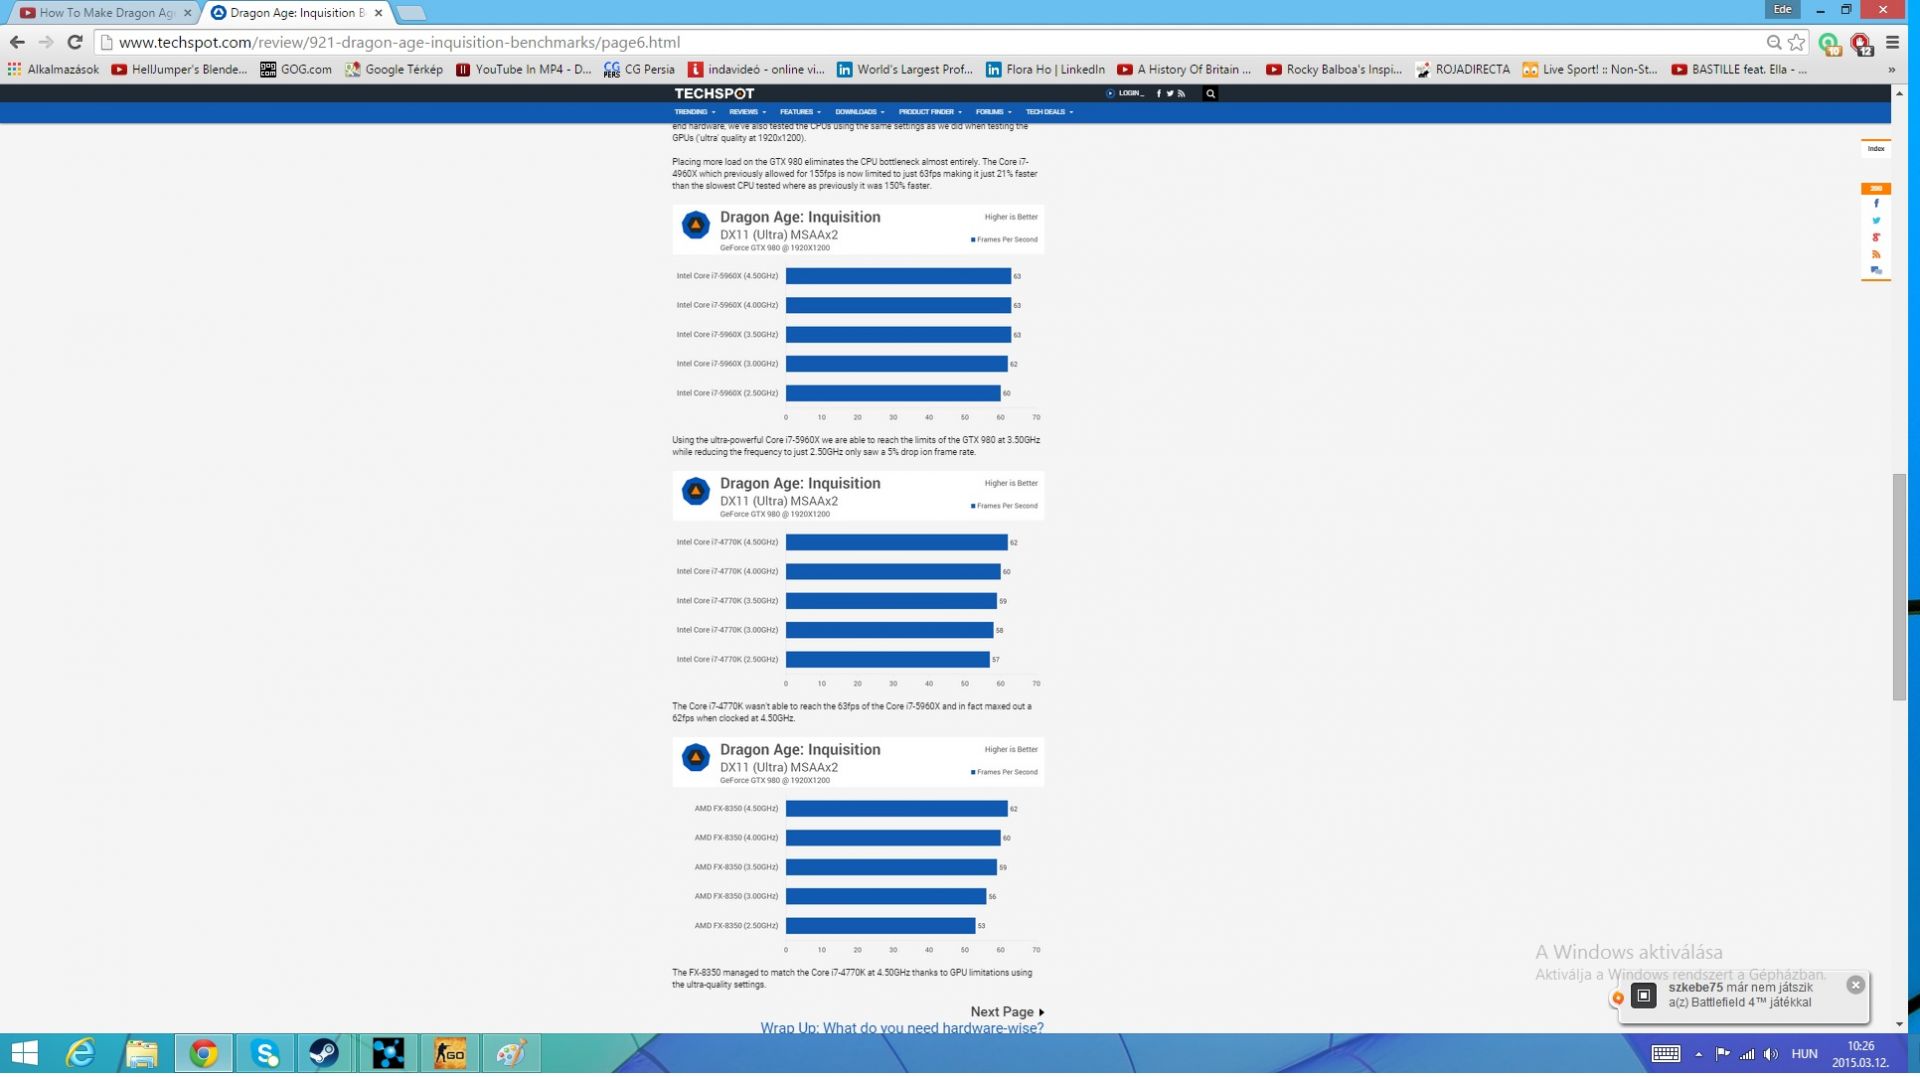Click the orange RSS icon in the side bar
Screen dimensions: 1920x1077
[1876, 255]
